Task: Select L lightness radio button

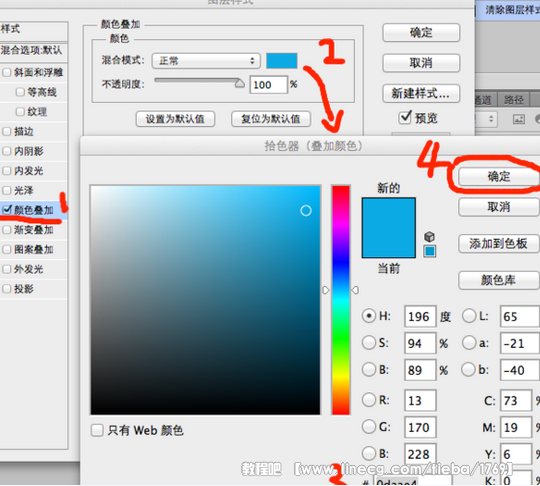Action: (469, 316)
